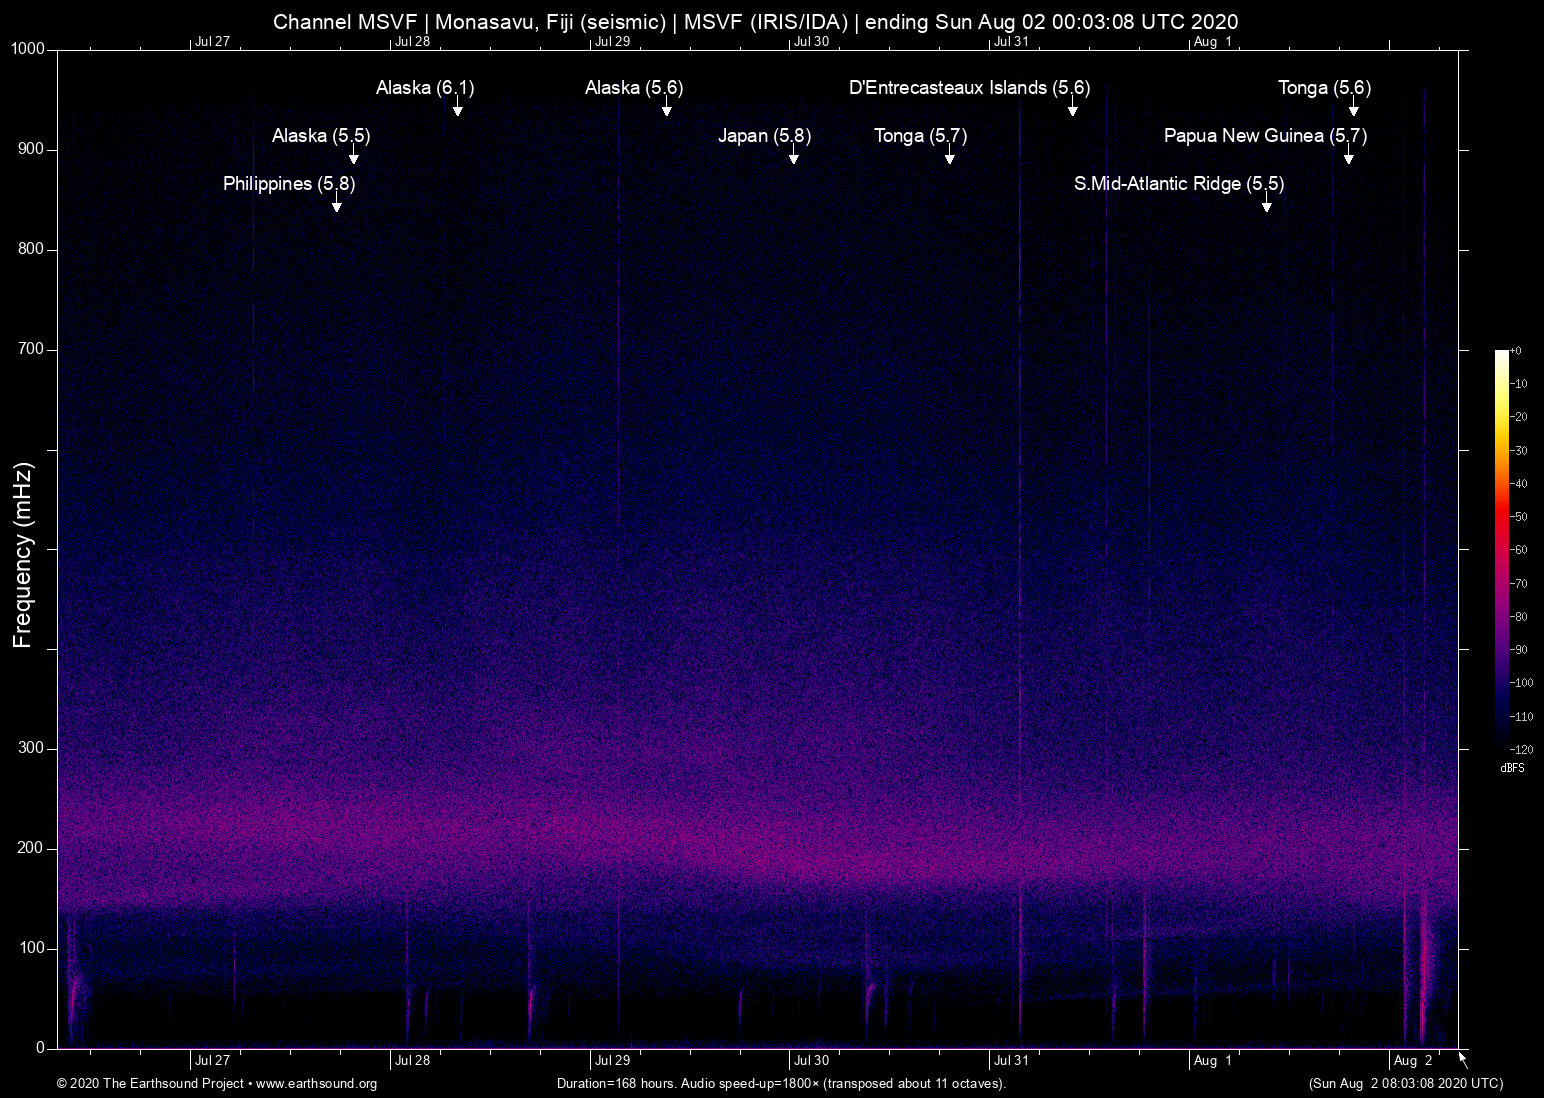Click the dBFS color scale bar
1544x1098 pixels.
click(1501, 549)
